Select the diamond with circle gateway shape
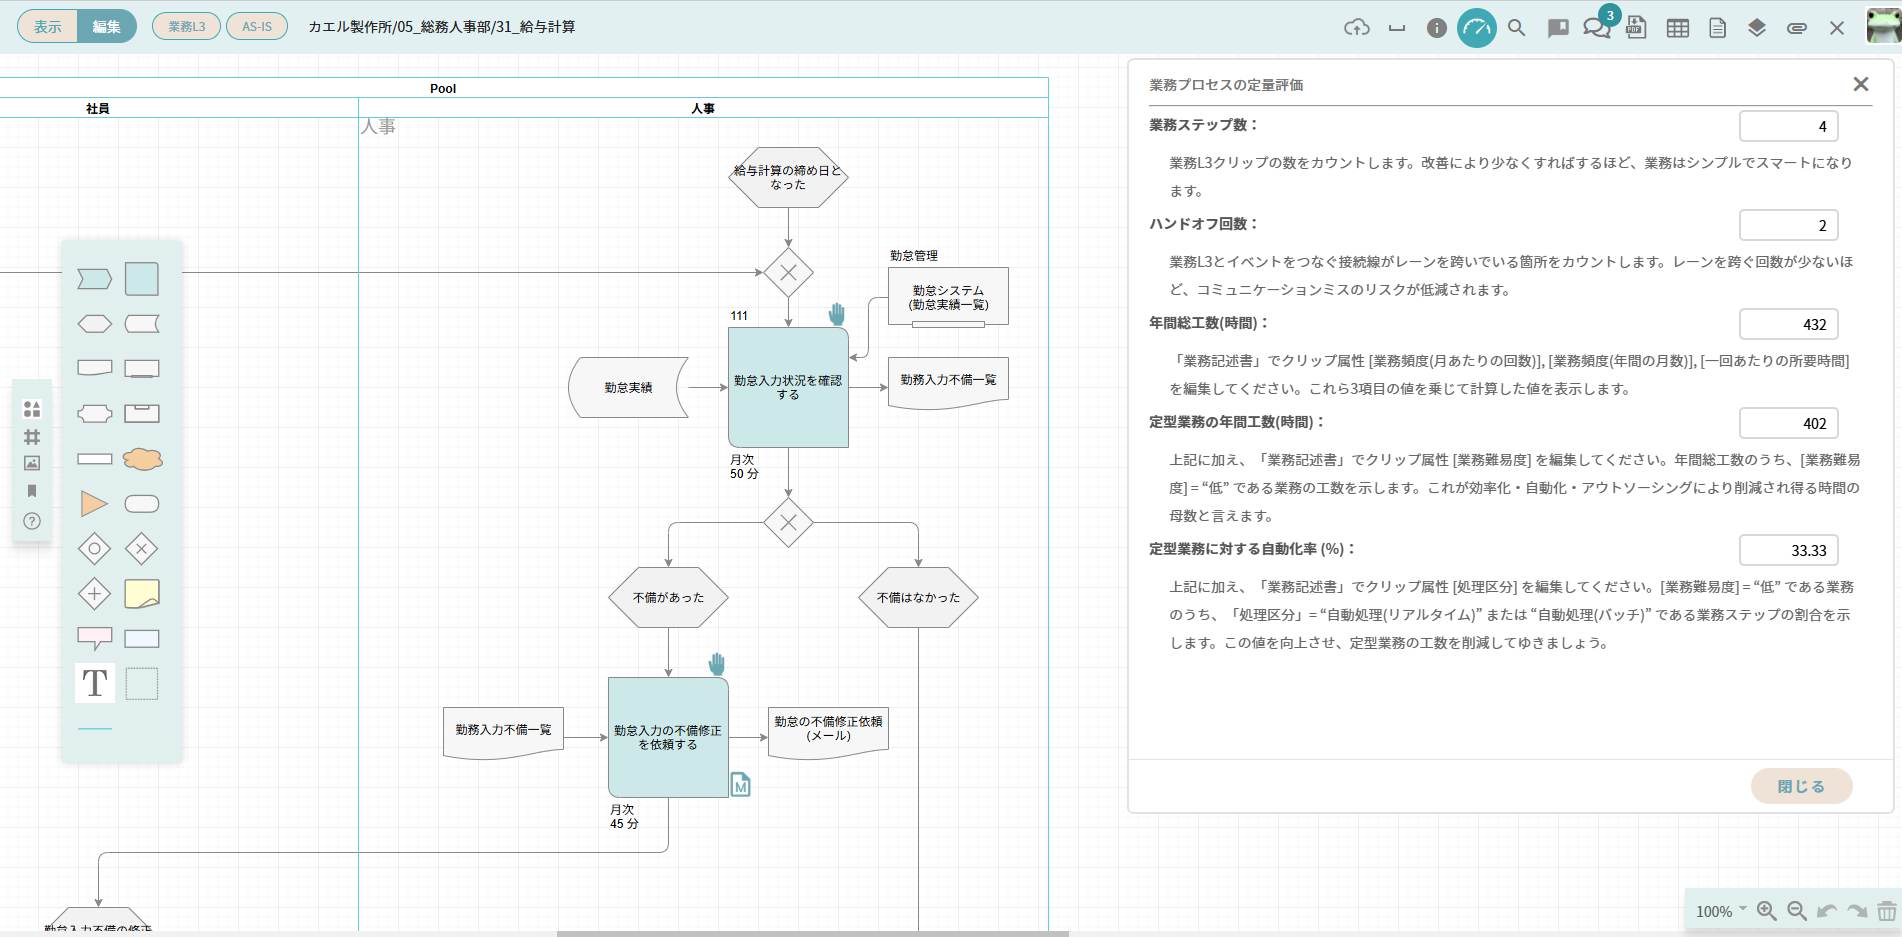 click(x=95, y=549)
